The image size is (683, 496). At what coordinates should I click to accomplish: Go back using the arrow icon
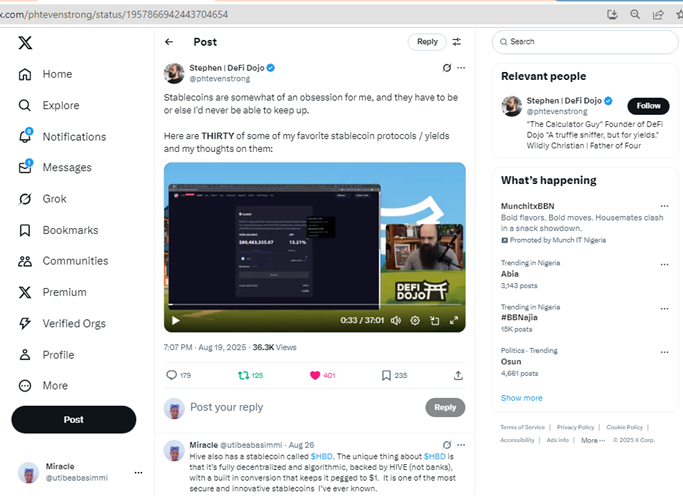pyautogui.click(x=169, y=42)
